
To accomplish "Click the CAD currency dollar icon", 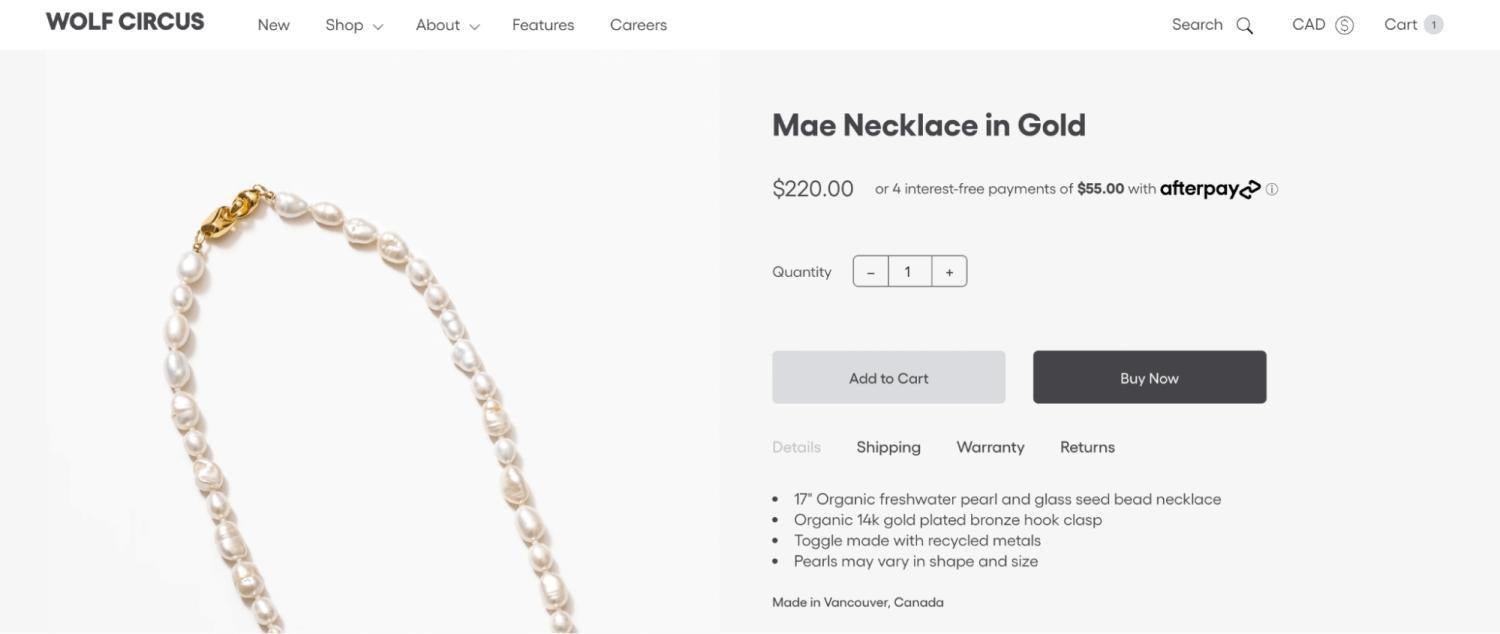I will pyautogui.click(x=1344, y=26).
